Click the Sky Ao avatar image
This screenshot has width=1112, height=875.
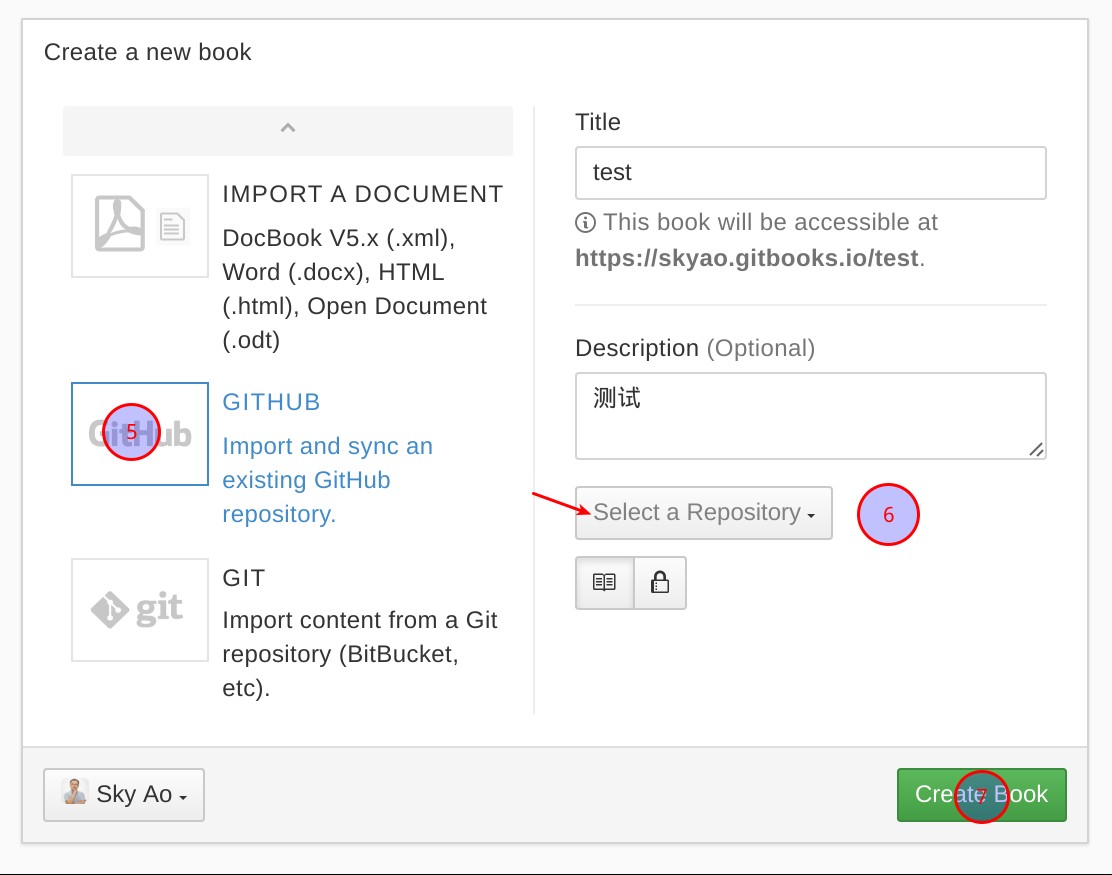(75, 792)
